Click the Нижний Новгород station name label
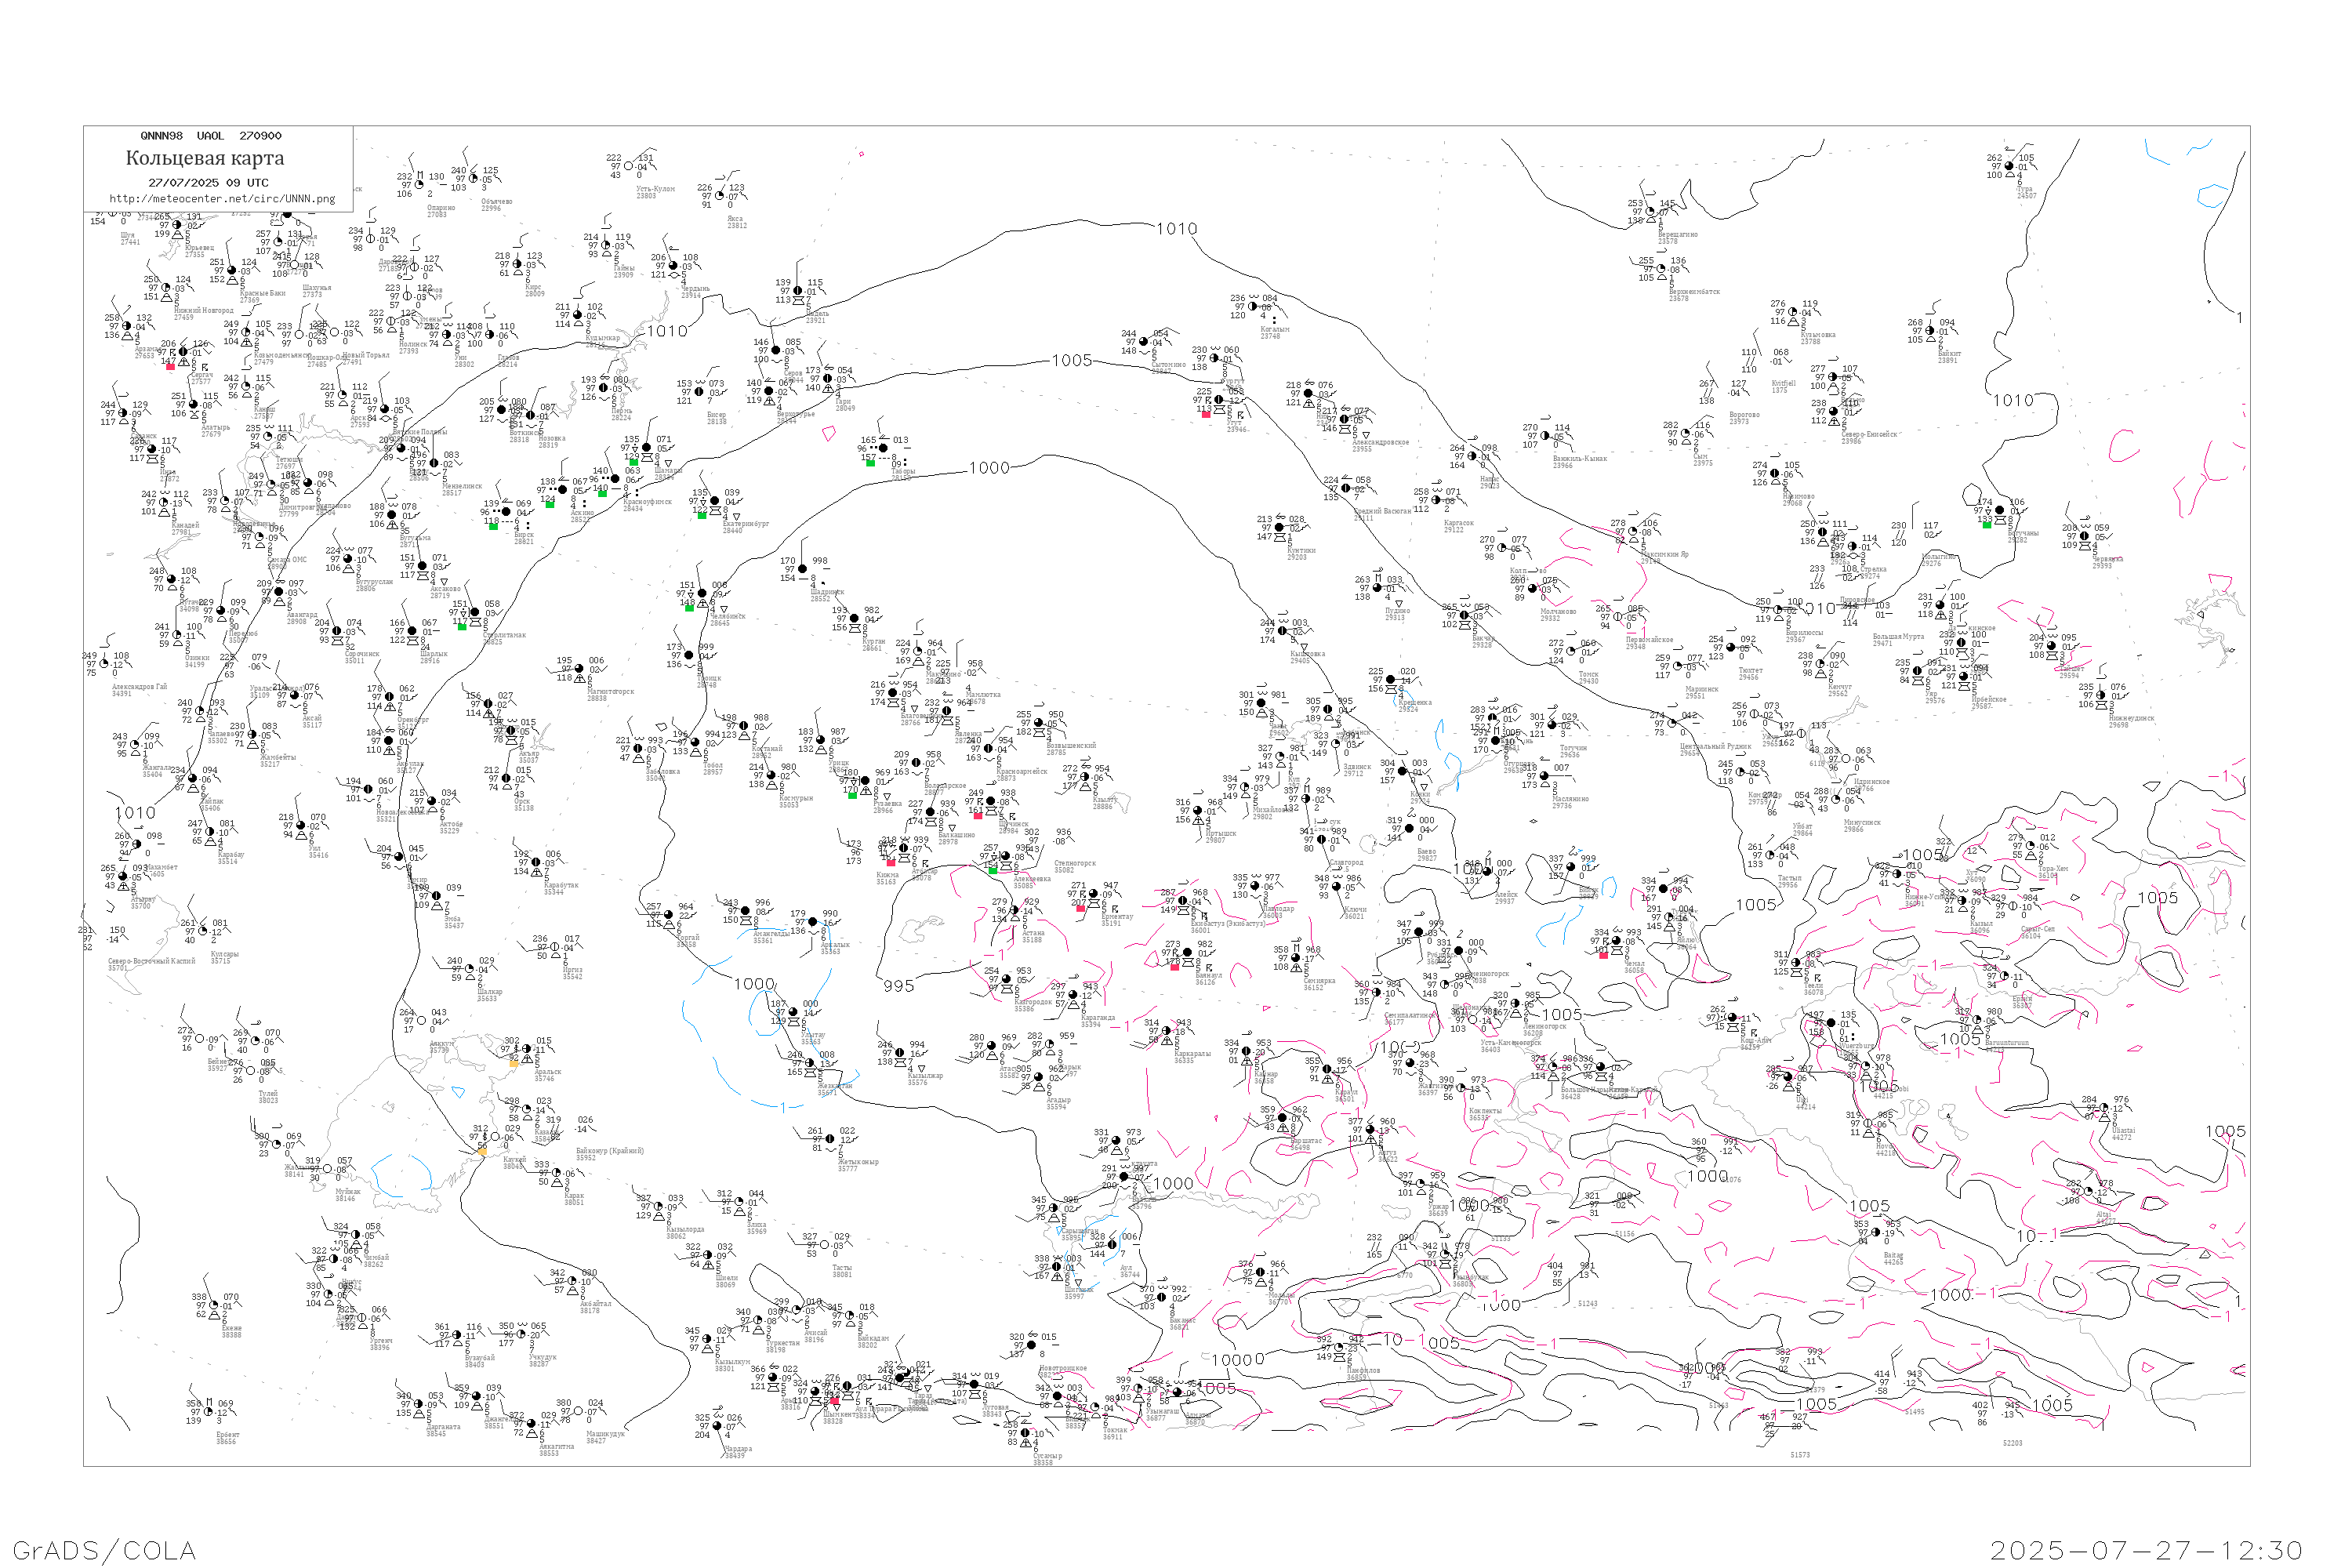The height and width of the screenshot is (1568, 2352). [203, 310]
